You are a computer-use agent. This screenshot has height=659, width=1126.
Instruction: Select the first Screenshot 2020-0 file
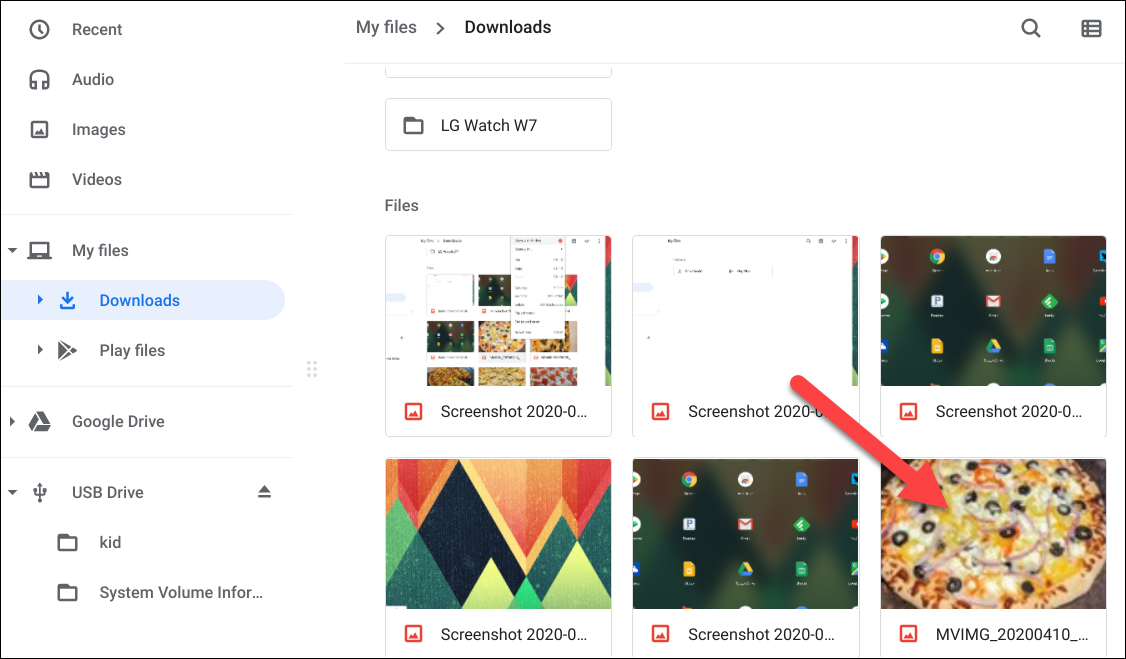coord(498,310)
